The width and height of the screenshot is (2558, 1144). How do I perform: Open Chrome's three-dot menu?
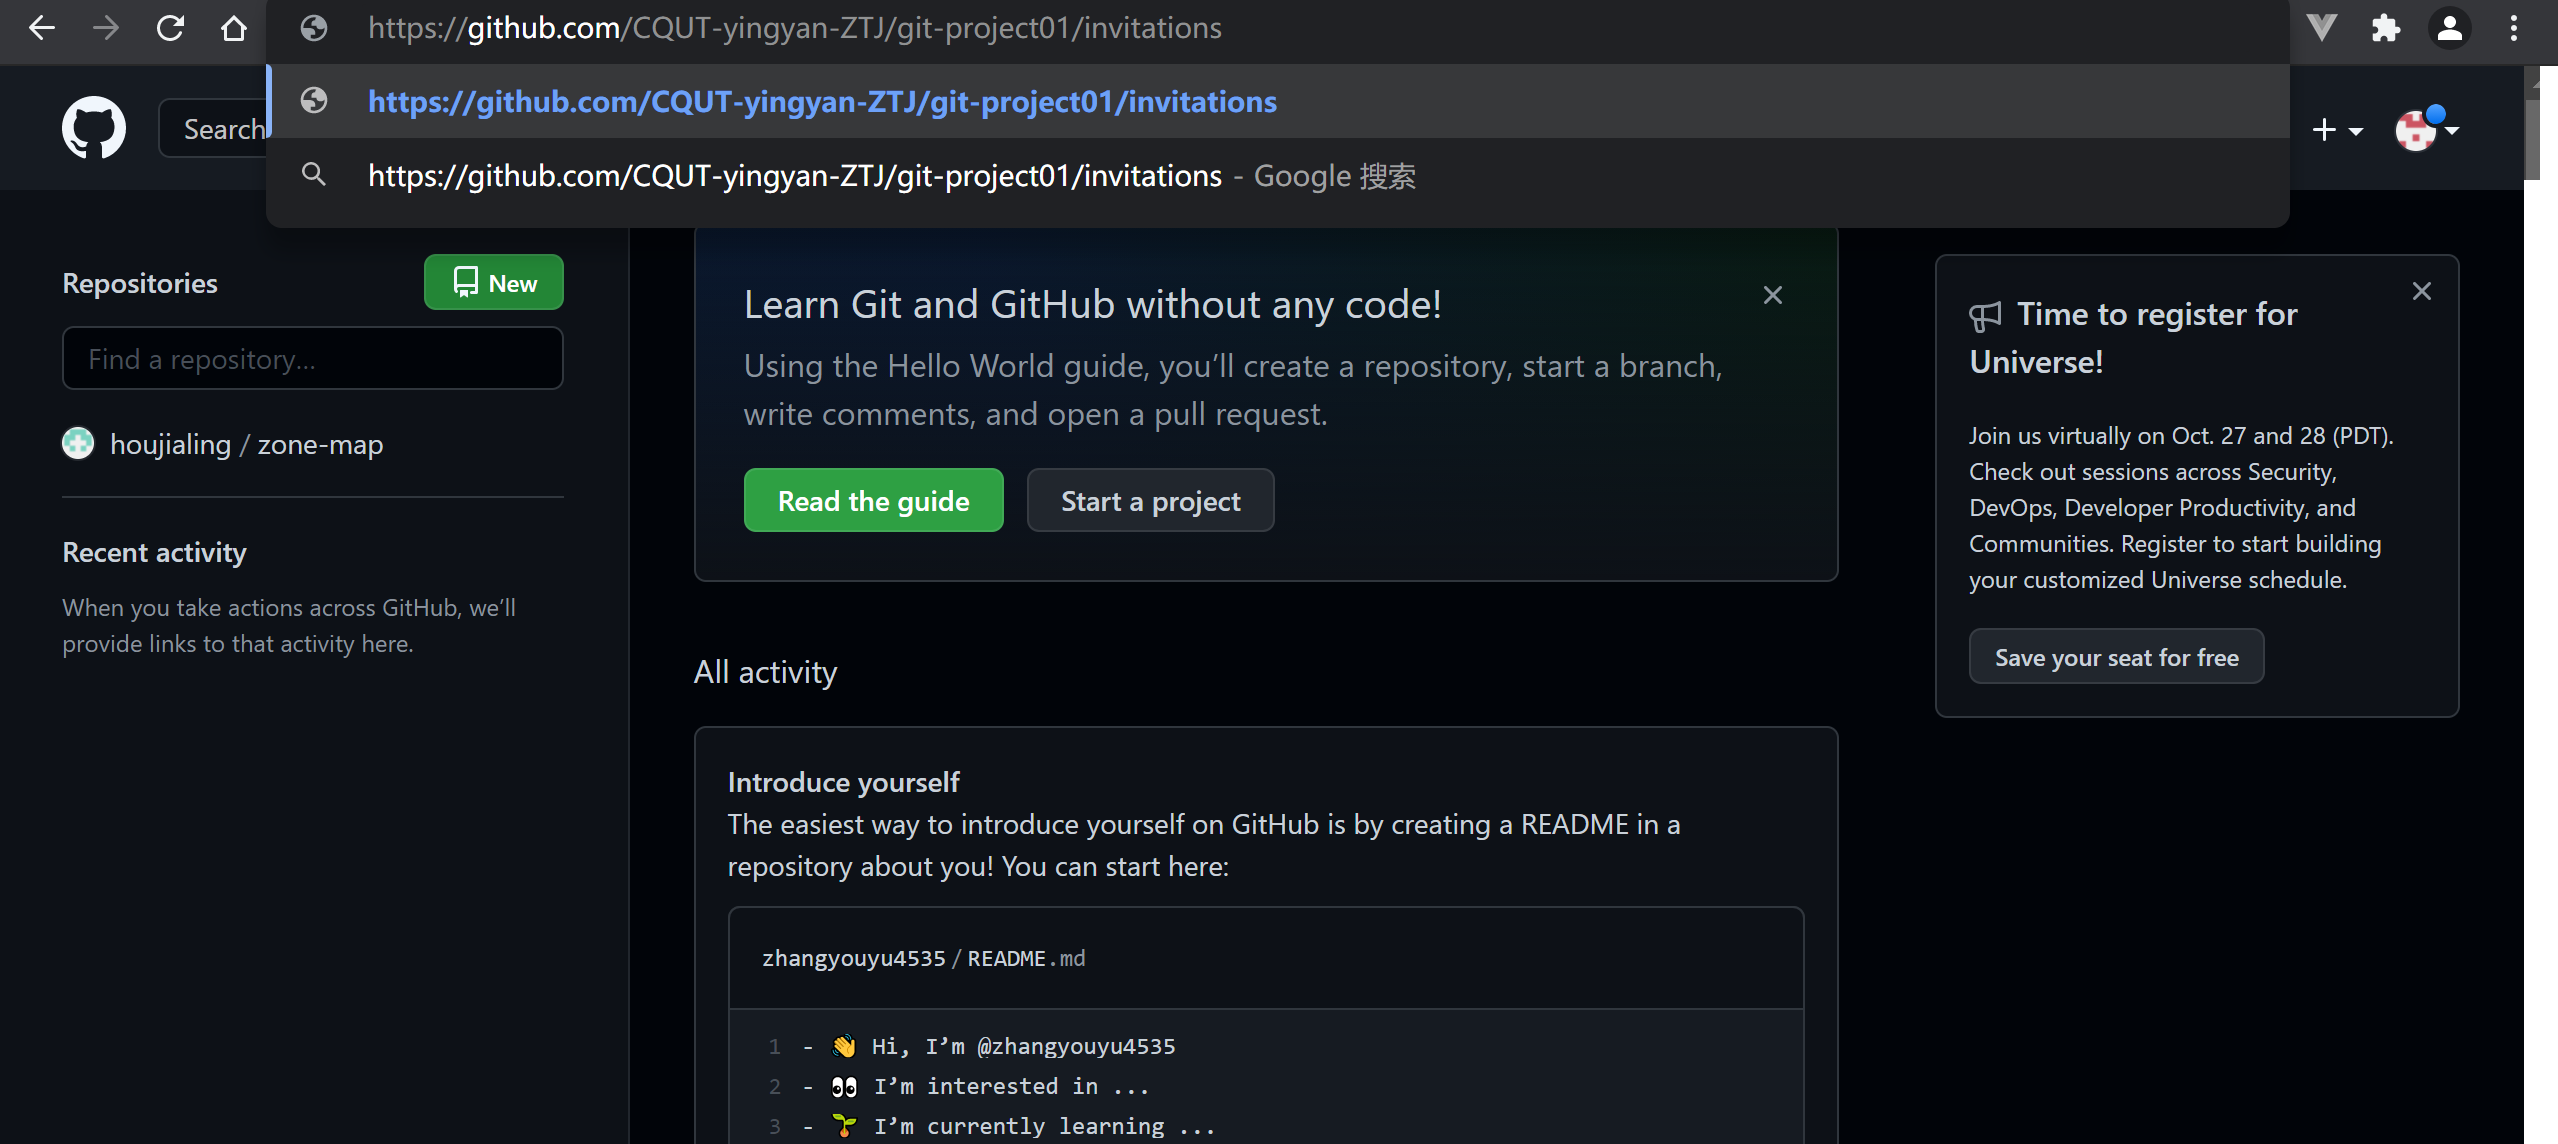click(x=2514, y=27)
